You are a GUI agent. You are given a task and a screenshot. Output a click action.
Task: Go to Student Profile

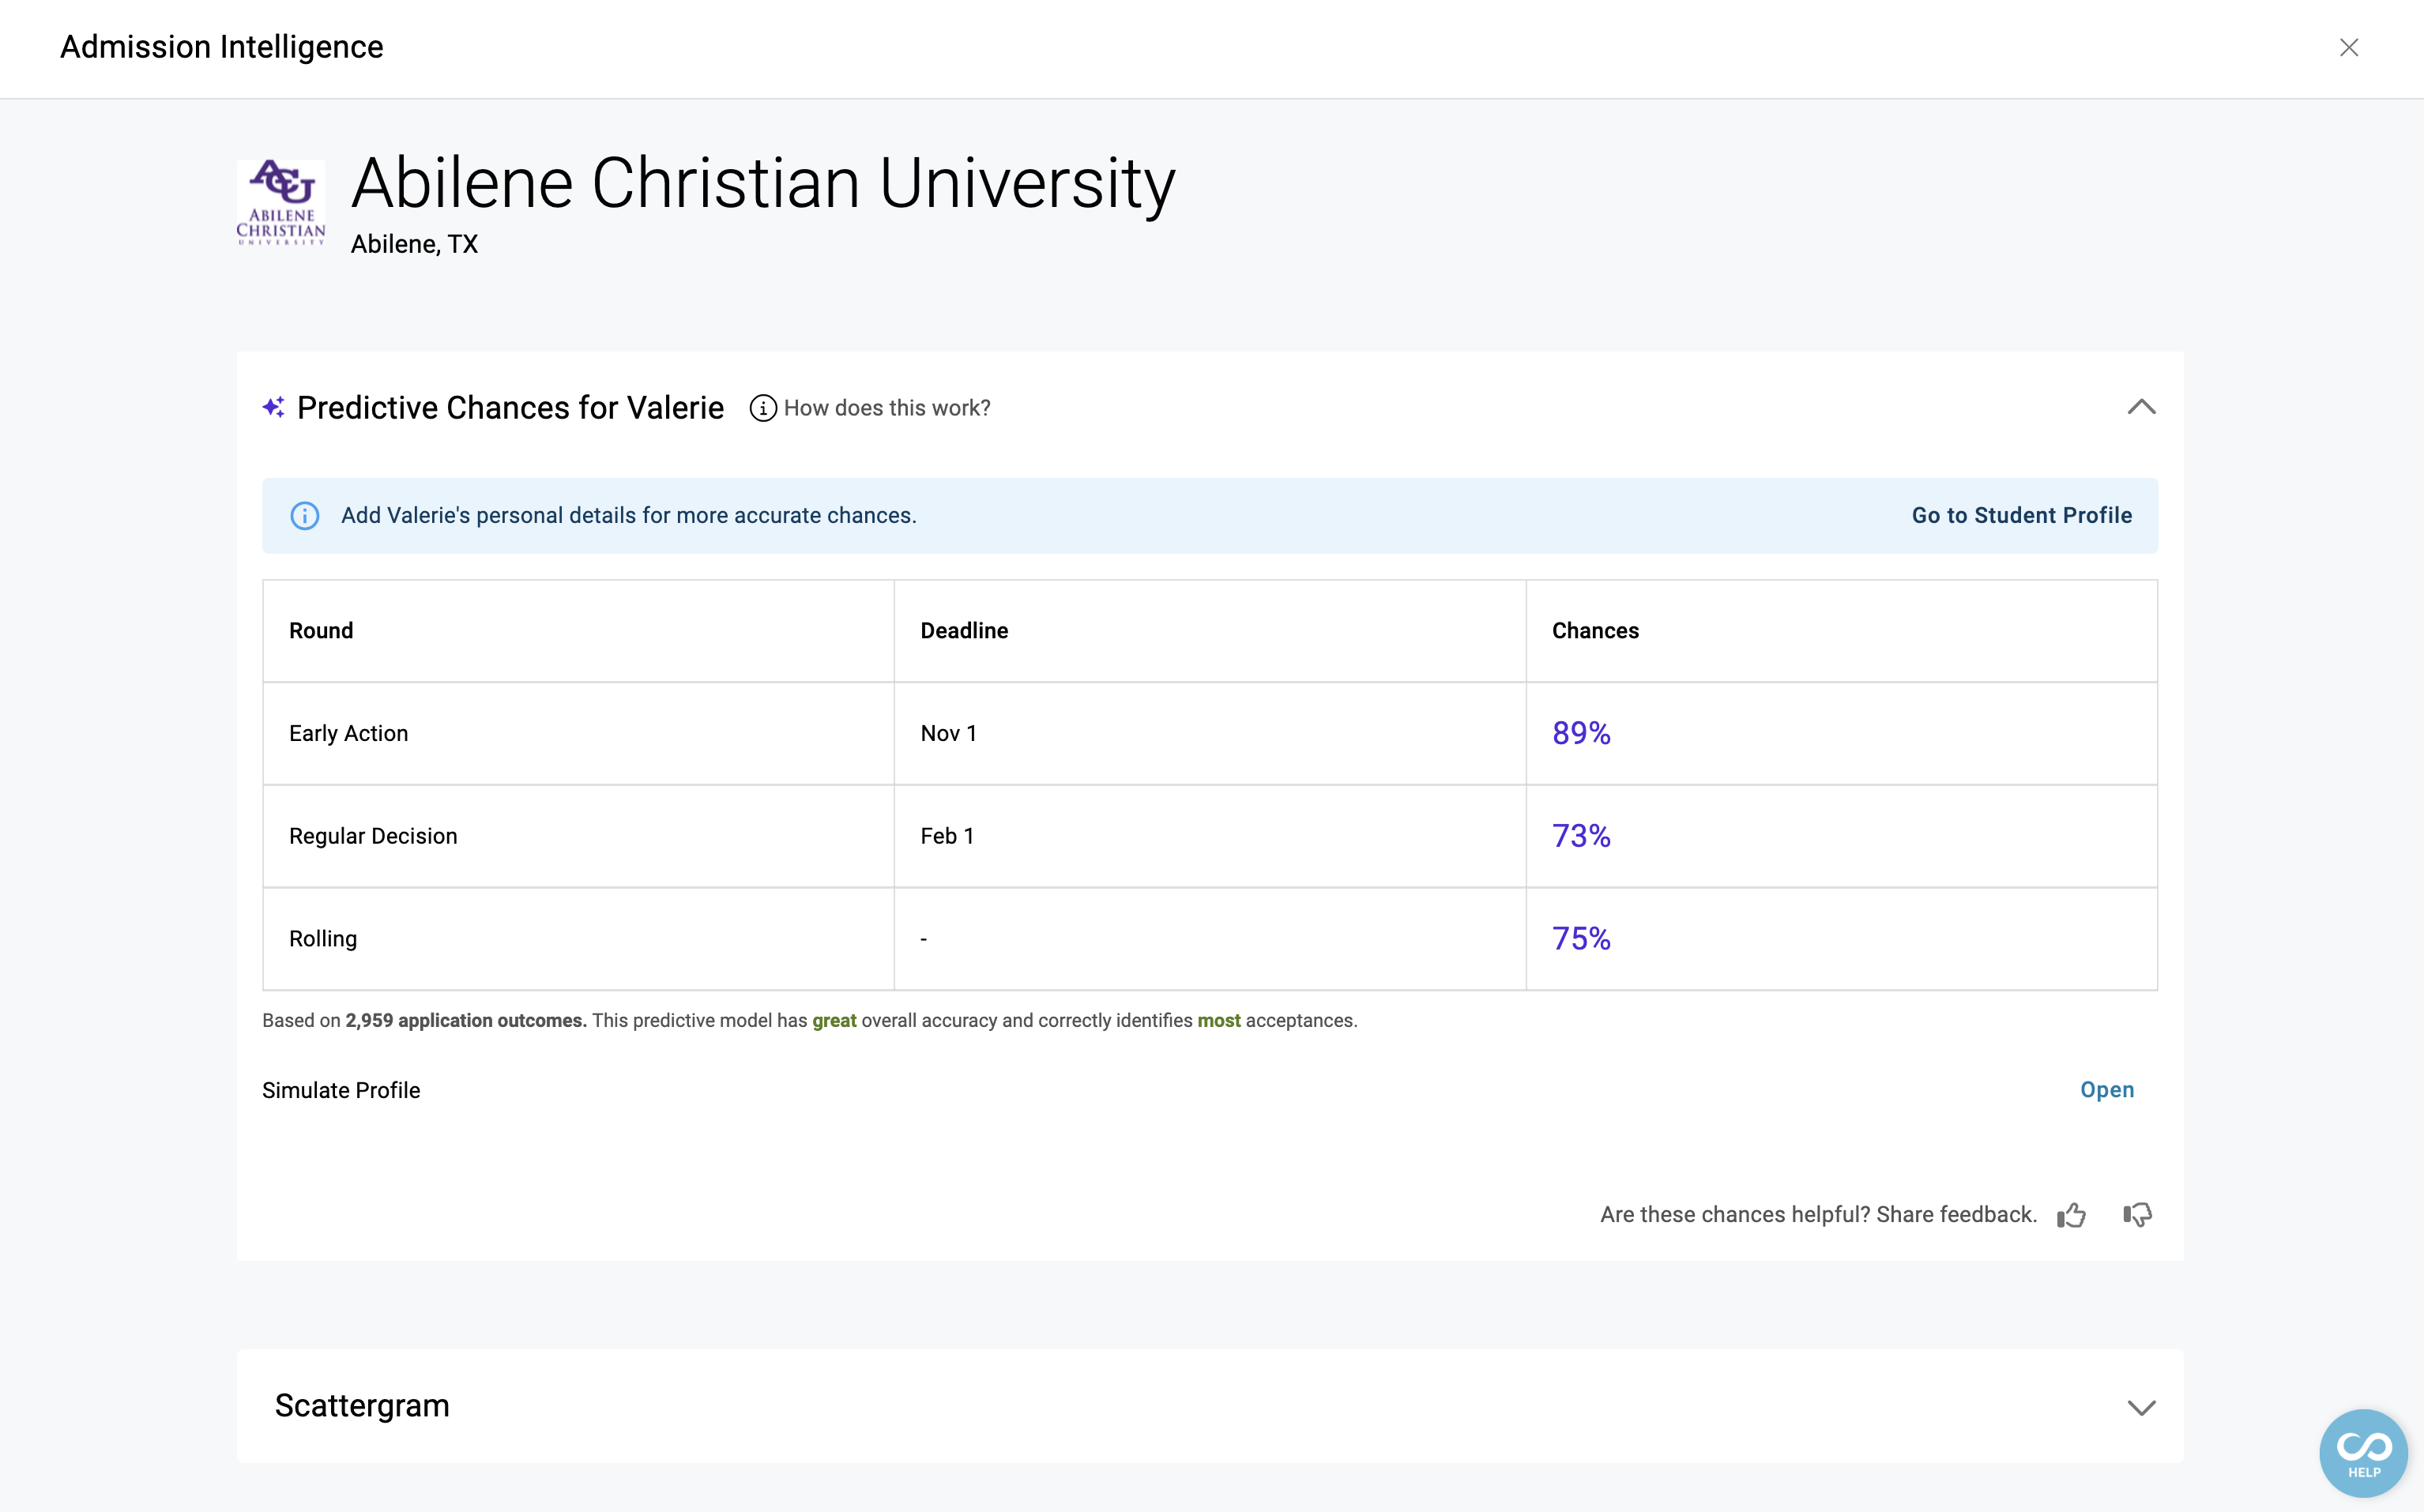(2022, 516)
